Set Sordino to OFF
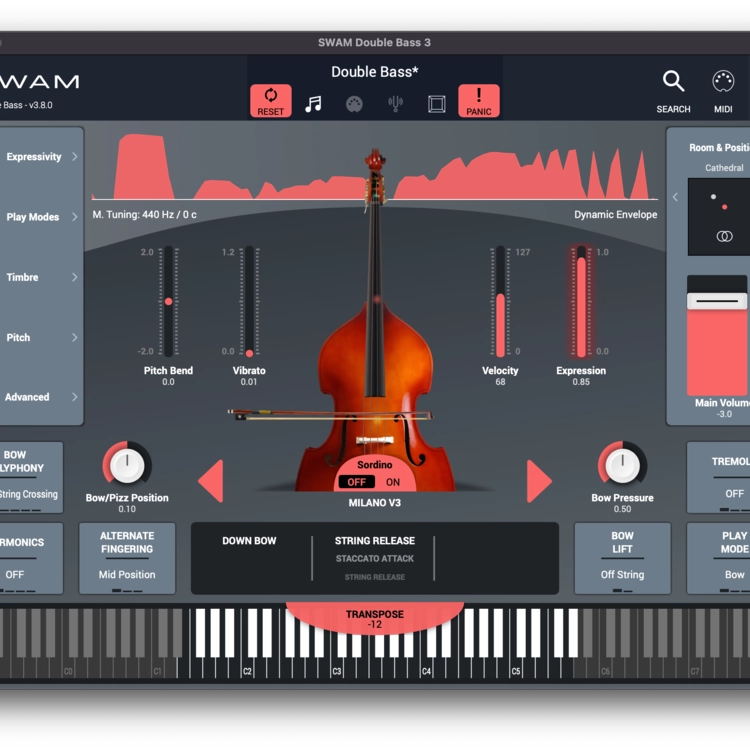 coord(356,482)
